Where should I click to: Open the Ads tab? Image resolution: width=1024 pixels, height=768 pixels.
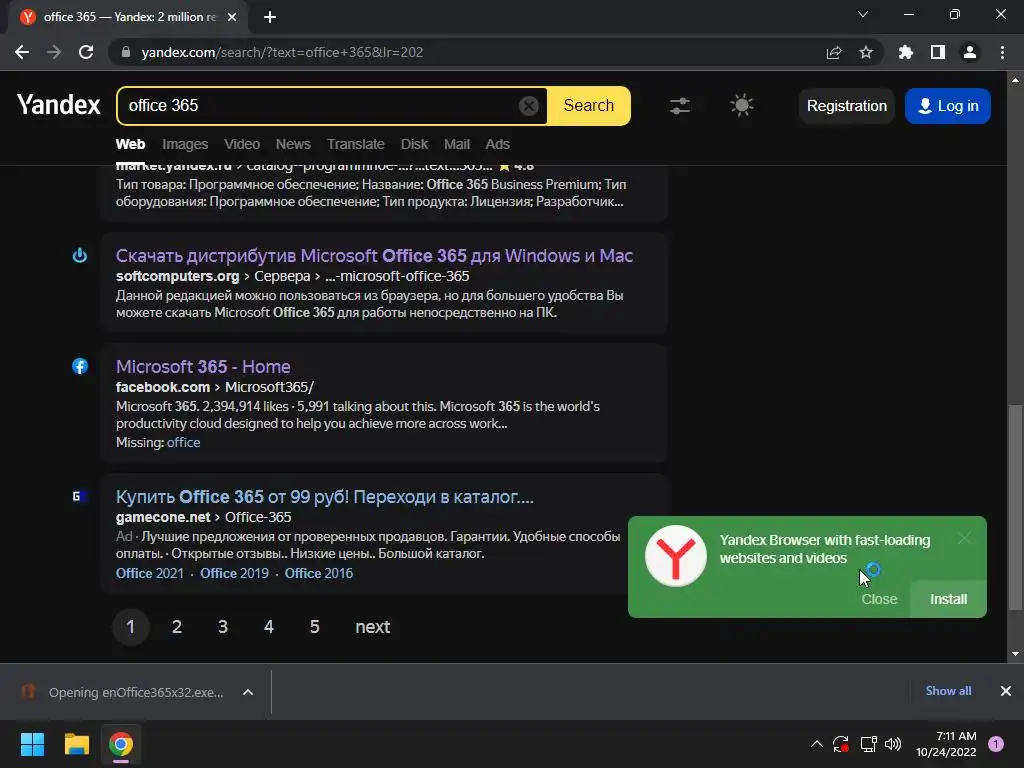pos(498,144)
